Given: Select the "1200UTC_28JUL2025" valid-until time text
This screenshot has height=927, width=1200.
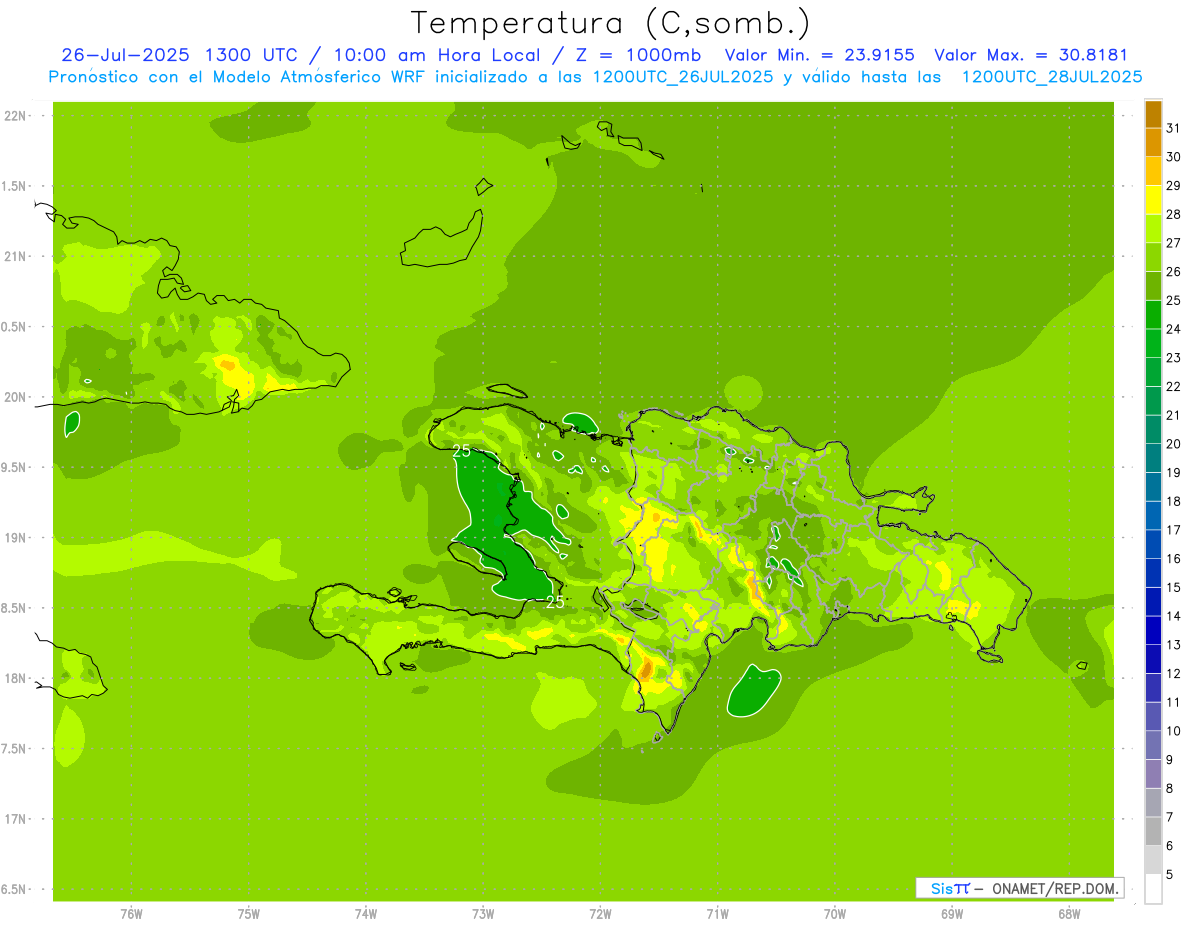Looking at the screenshot, I should 1052,77.
